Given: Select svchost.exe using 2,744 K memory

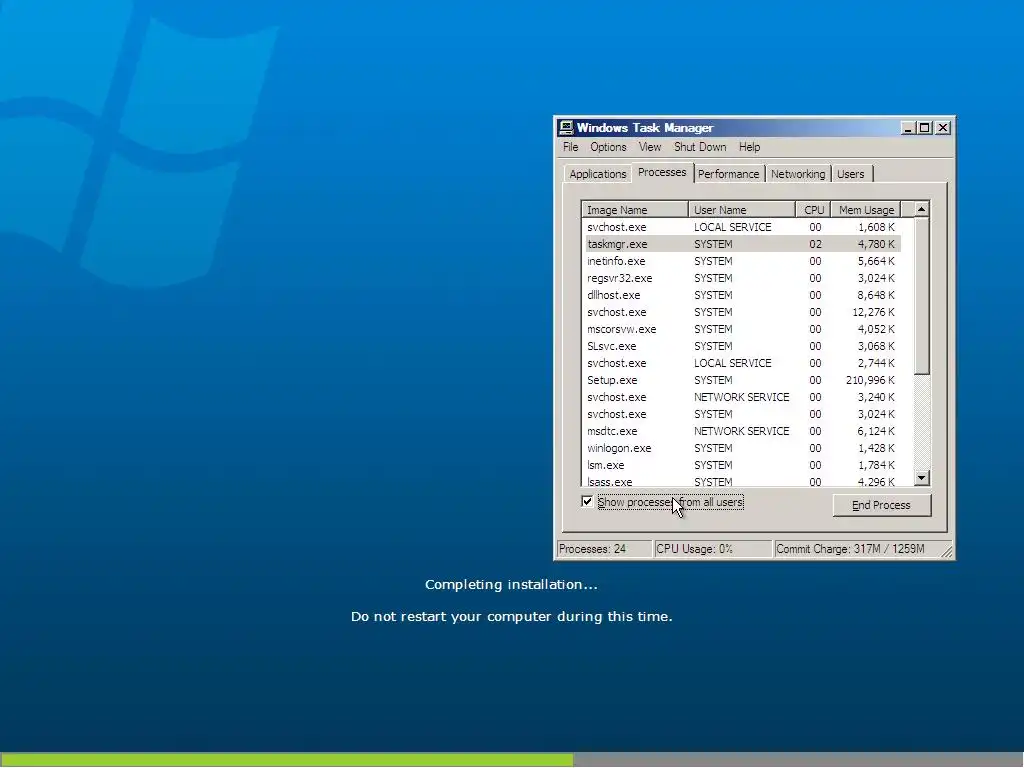Looking at the screenshot, I should (x=741, y=363).
